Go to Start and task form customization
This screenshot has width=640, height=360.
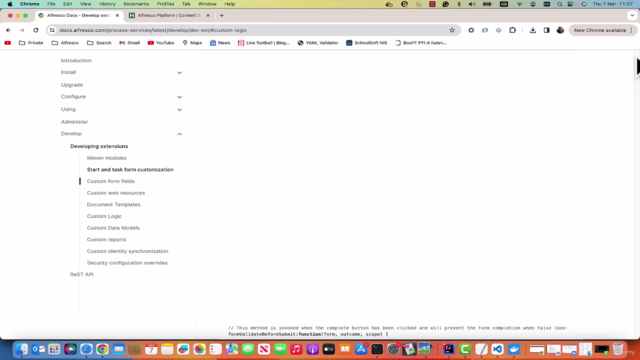(130, 169)
